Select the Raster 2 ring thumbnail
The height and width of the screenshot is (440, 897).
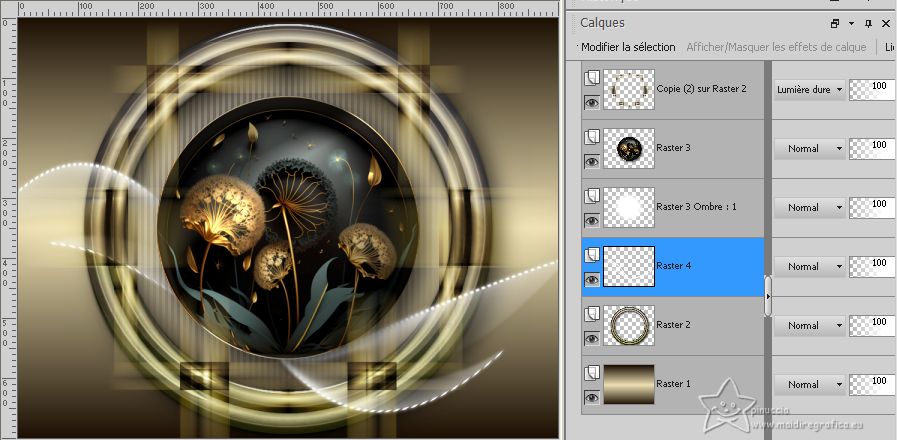(629, 325)
